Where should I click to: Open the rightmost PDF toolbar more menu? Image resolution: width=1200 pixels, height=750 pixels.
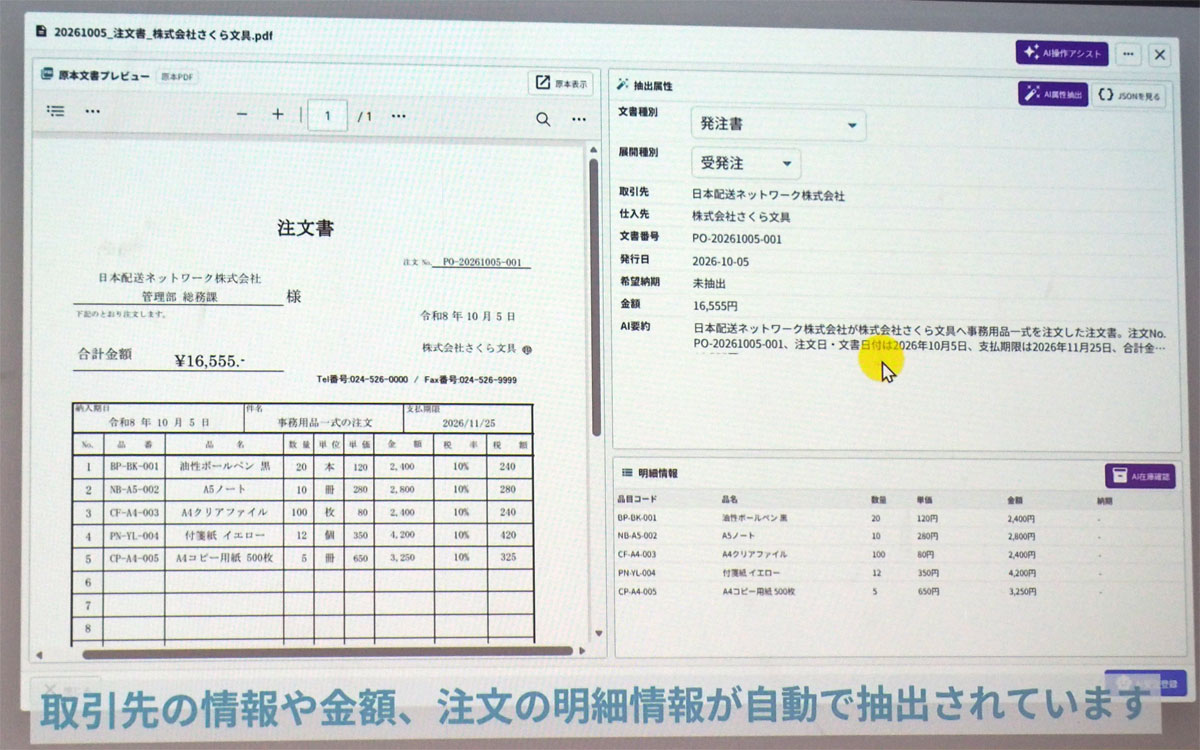click(x=579, y=119)
